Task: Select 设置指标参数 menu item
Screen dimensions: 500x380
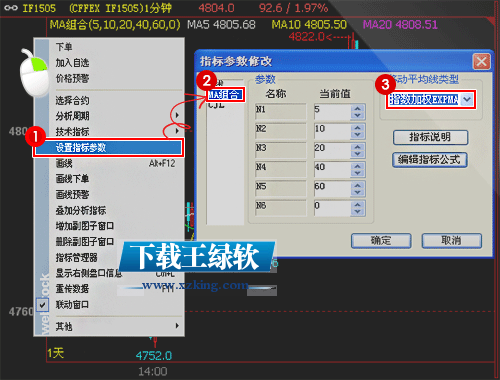Action: click(109, 147)
